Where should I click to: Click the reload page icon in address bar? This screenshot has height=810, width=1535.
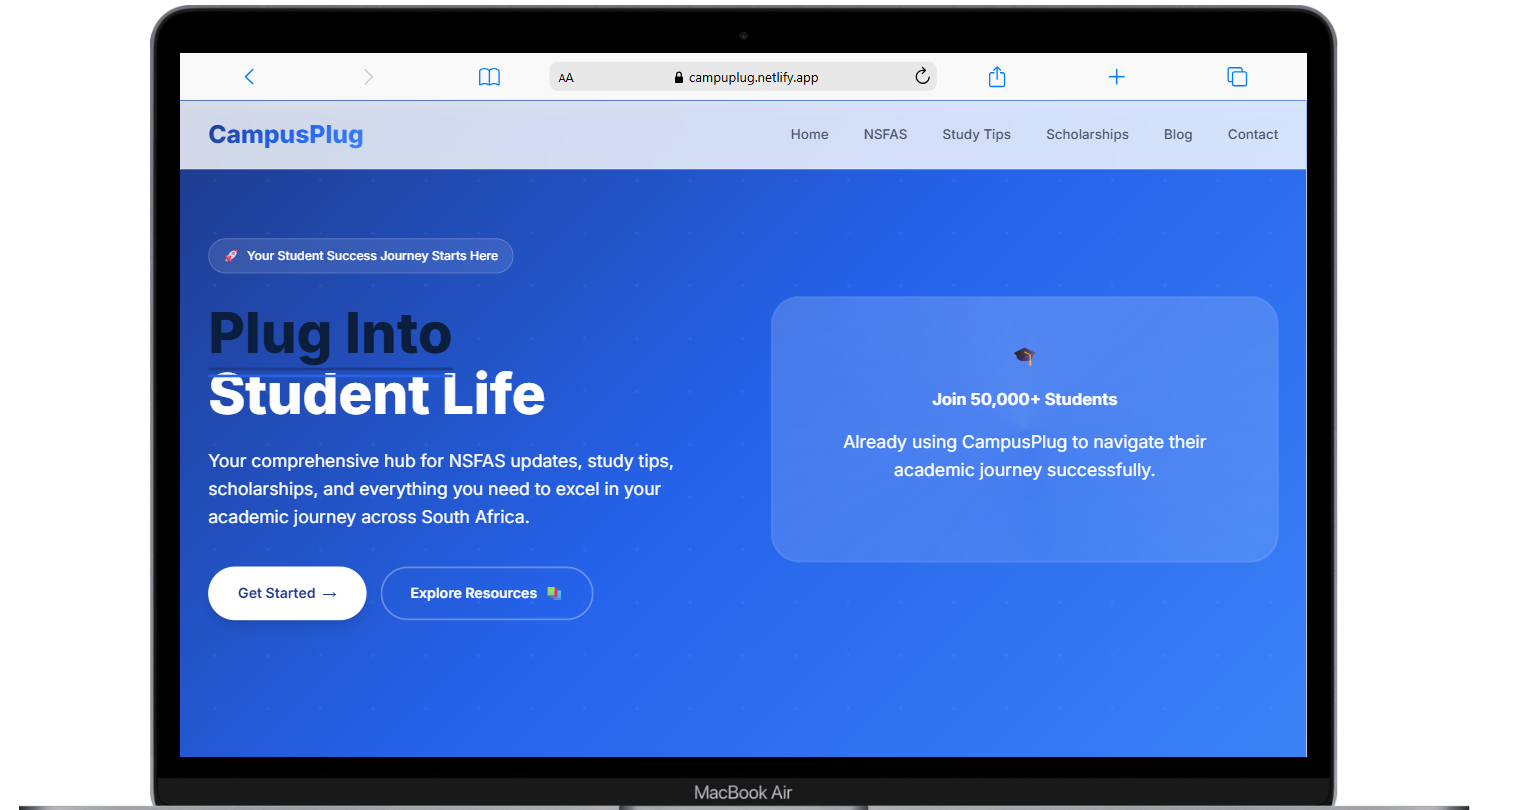[921, 75]
